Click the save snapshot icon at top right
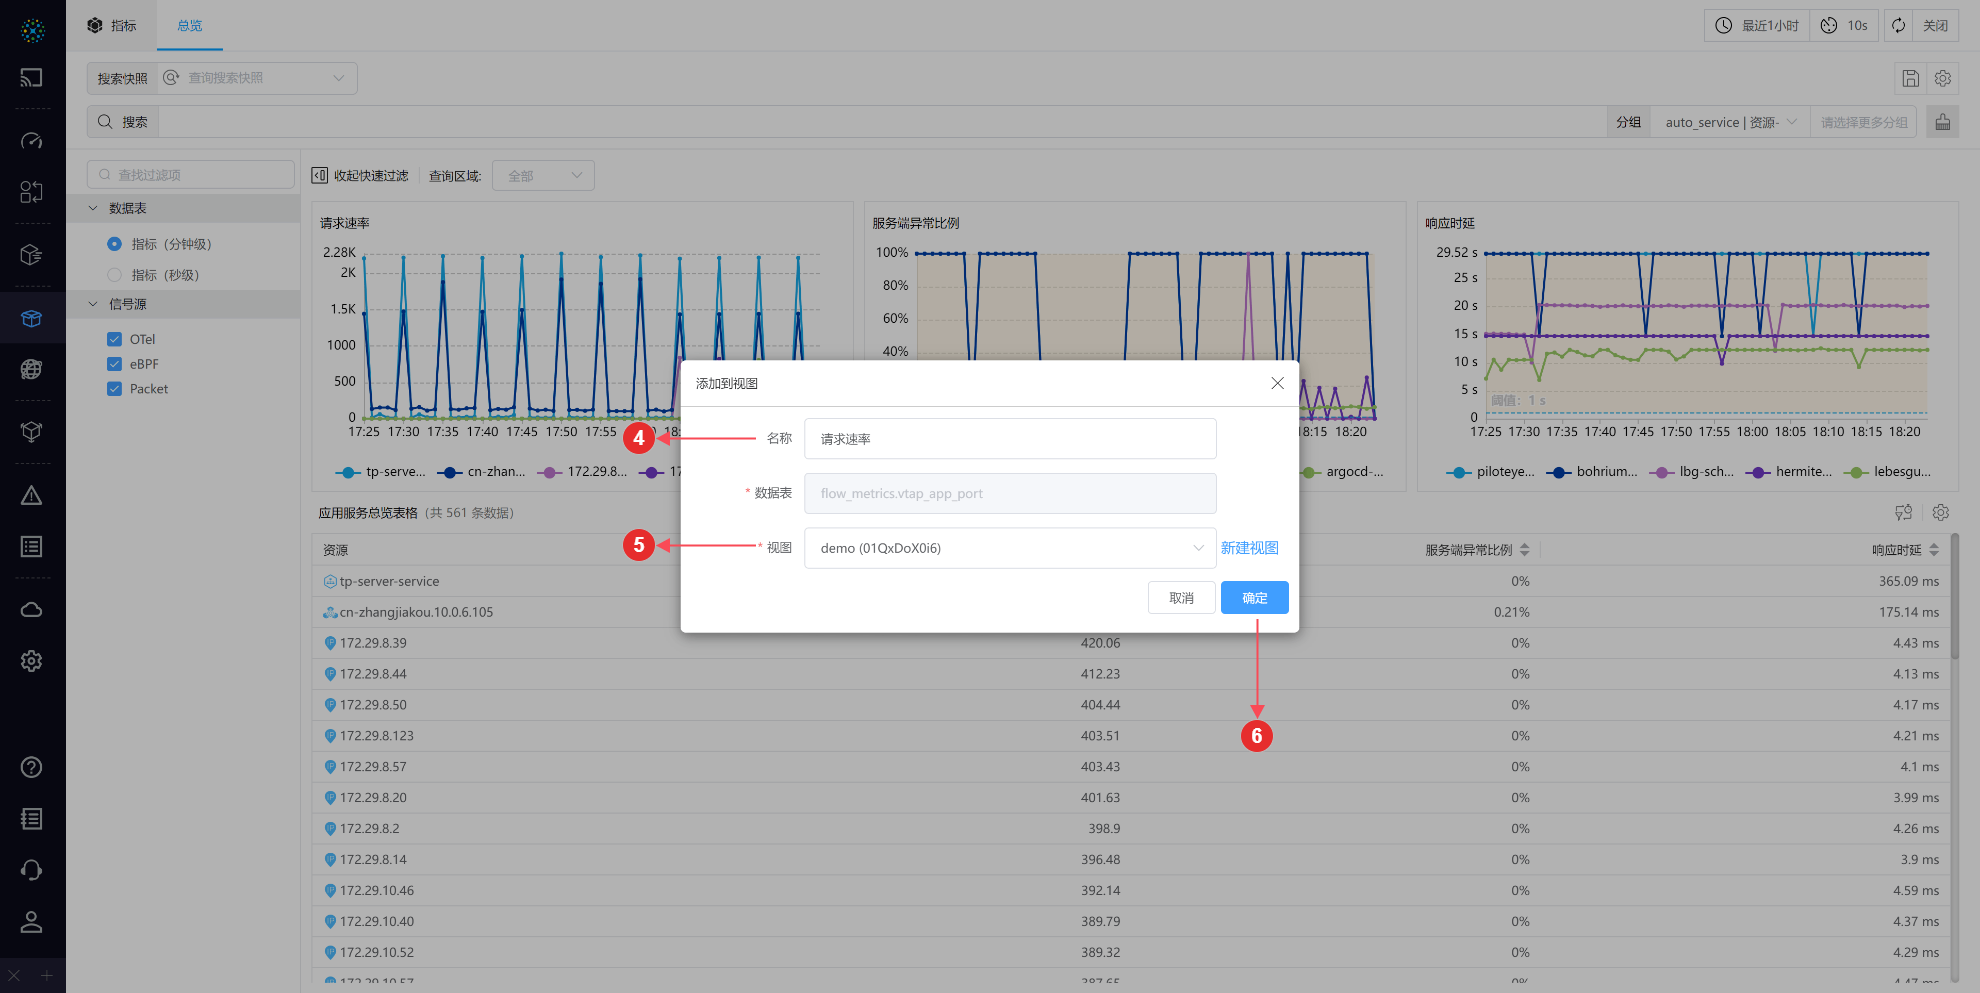Viewport: 1980px width, 993px height. pyautogui.click(x=1910, y=78)
